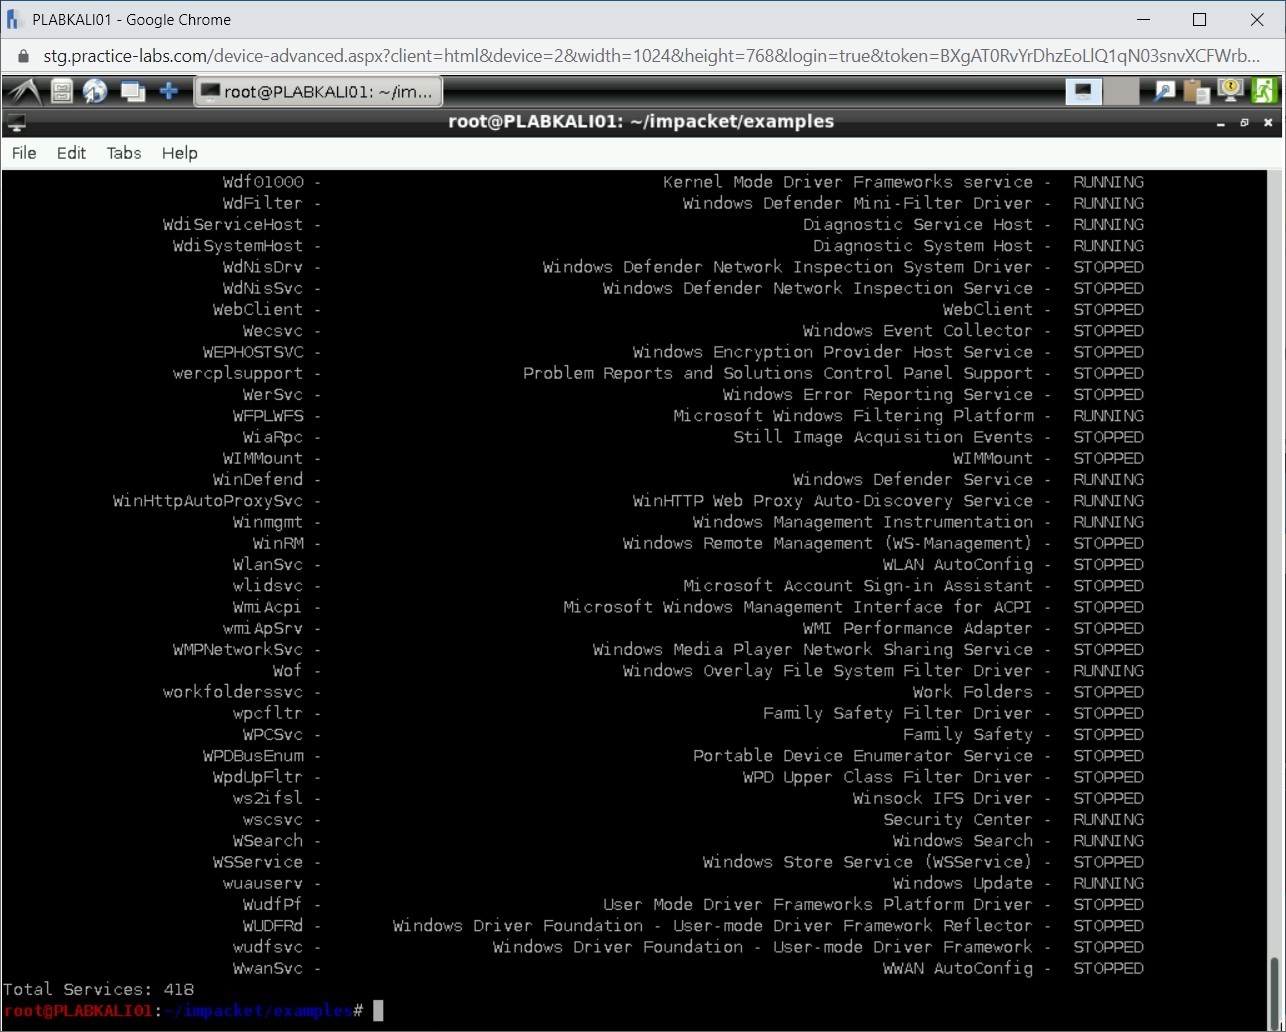Click the blue plus icon in the panel
This screenshot has height=1032, width=1286.
169,92
